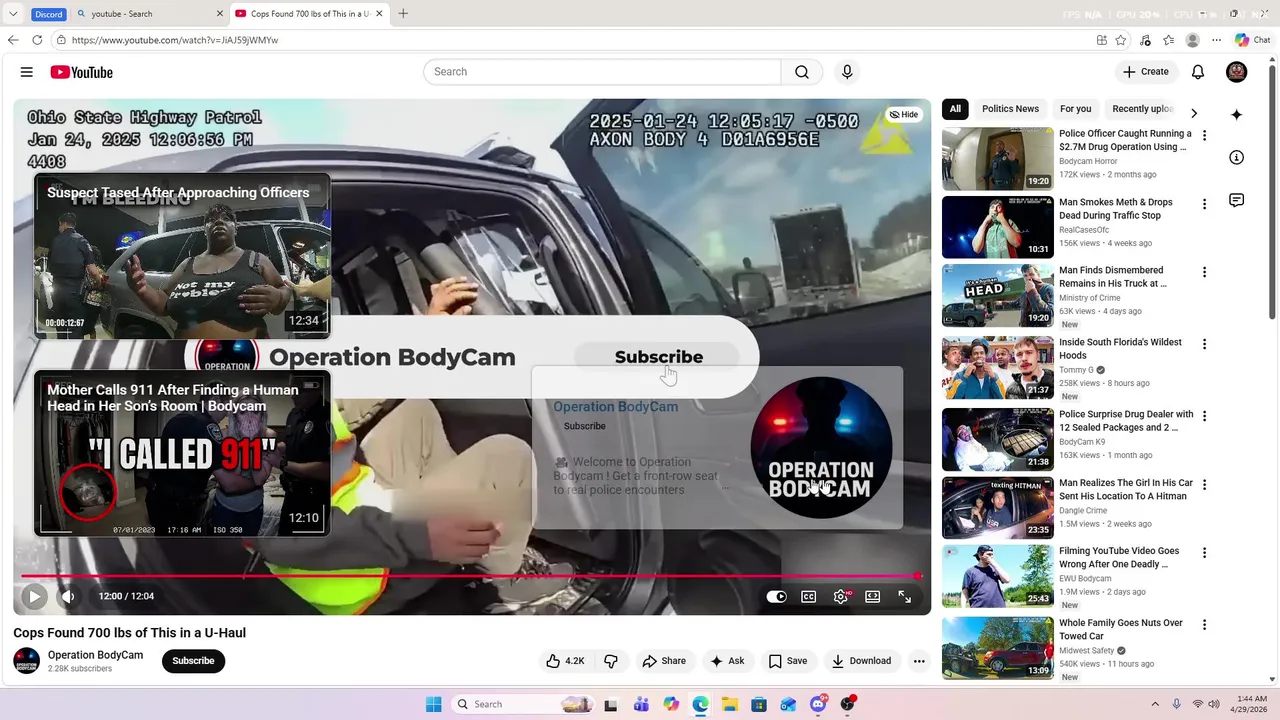
Task: Open Mother Calls 911 end screen video
Action: [182, 454]
